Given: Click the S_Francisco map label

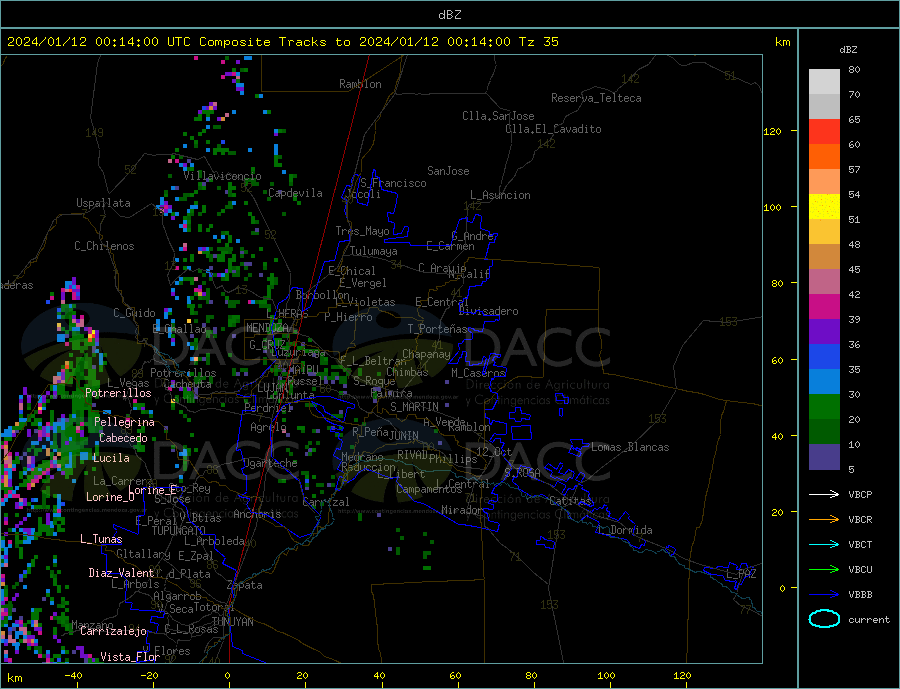Looking at the screenshot, I should click(x=393, y=183).
